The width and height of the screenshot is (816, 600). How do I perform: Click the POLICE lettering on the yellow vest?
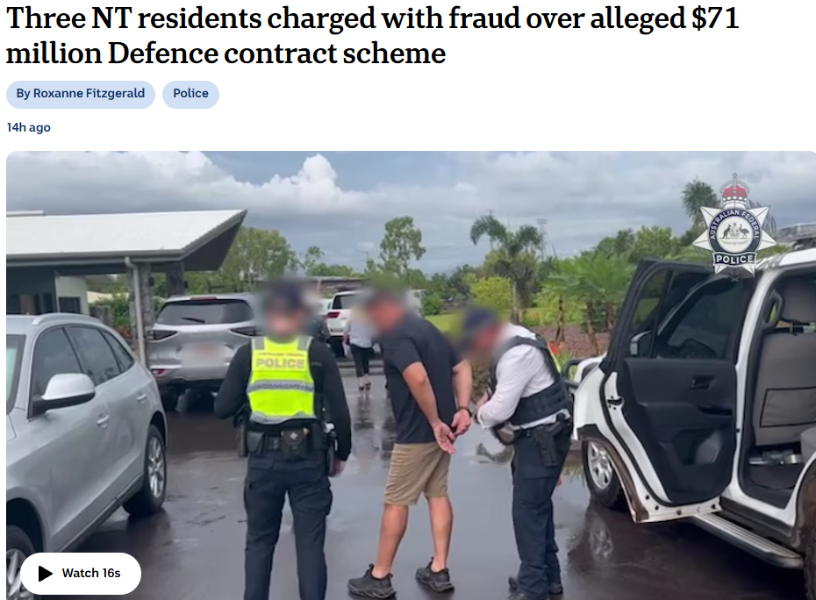279,363
